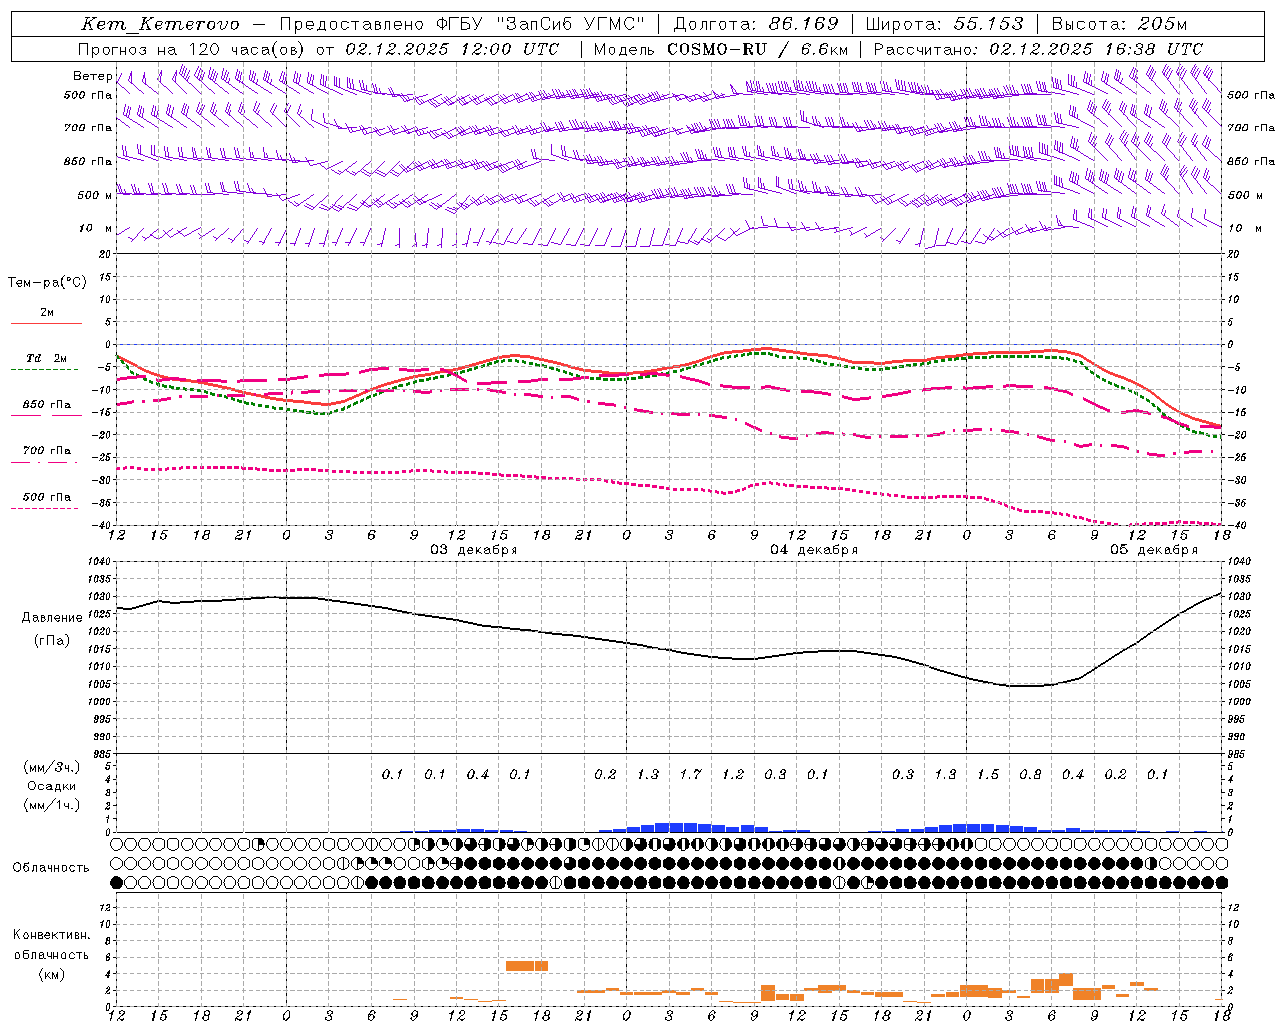Select the elevation label Высота: 205м
1280x1024 pixels.
coord(1119,24)
